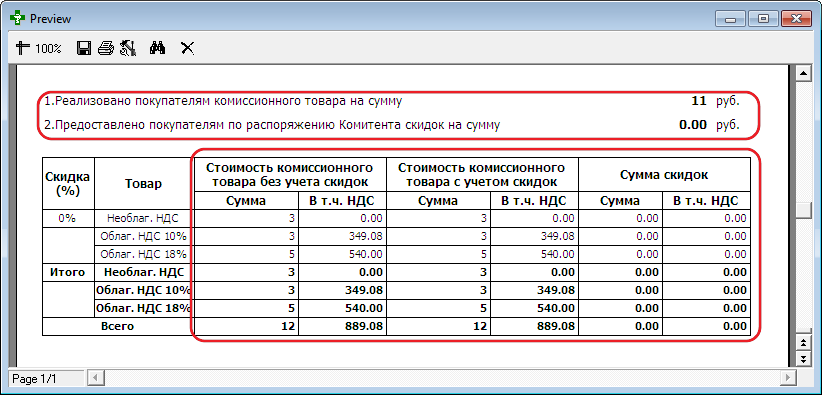Go to previous page via double-up arrow
The width and height of the screenshot is (822, 395).
803,344
